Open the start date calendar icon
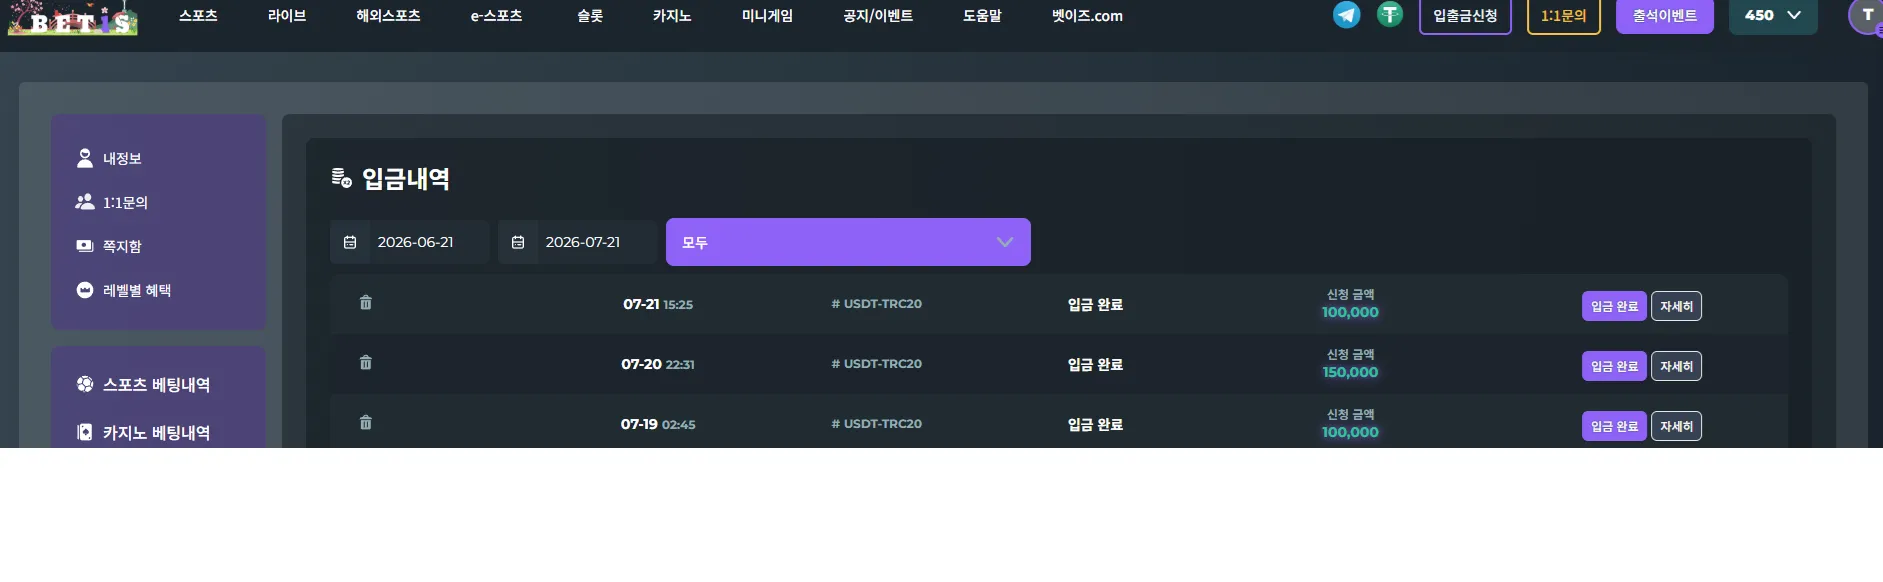This screenshot has width=1883, height=582. click(x=350, y=242)
